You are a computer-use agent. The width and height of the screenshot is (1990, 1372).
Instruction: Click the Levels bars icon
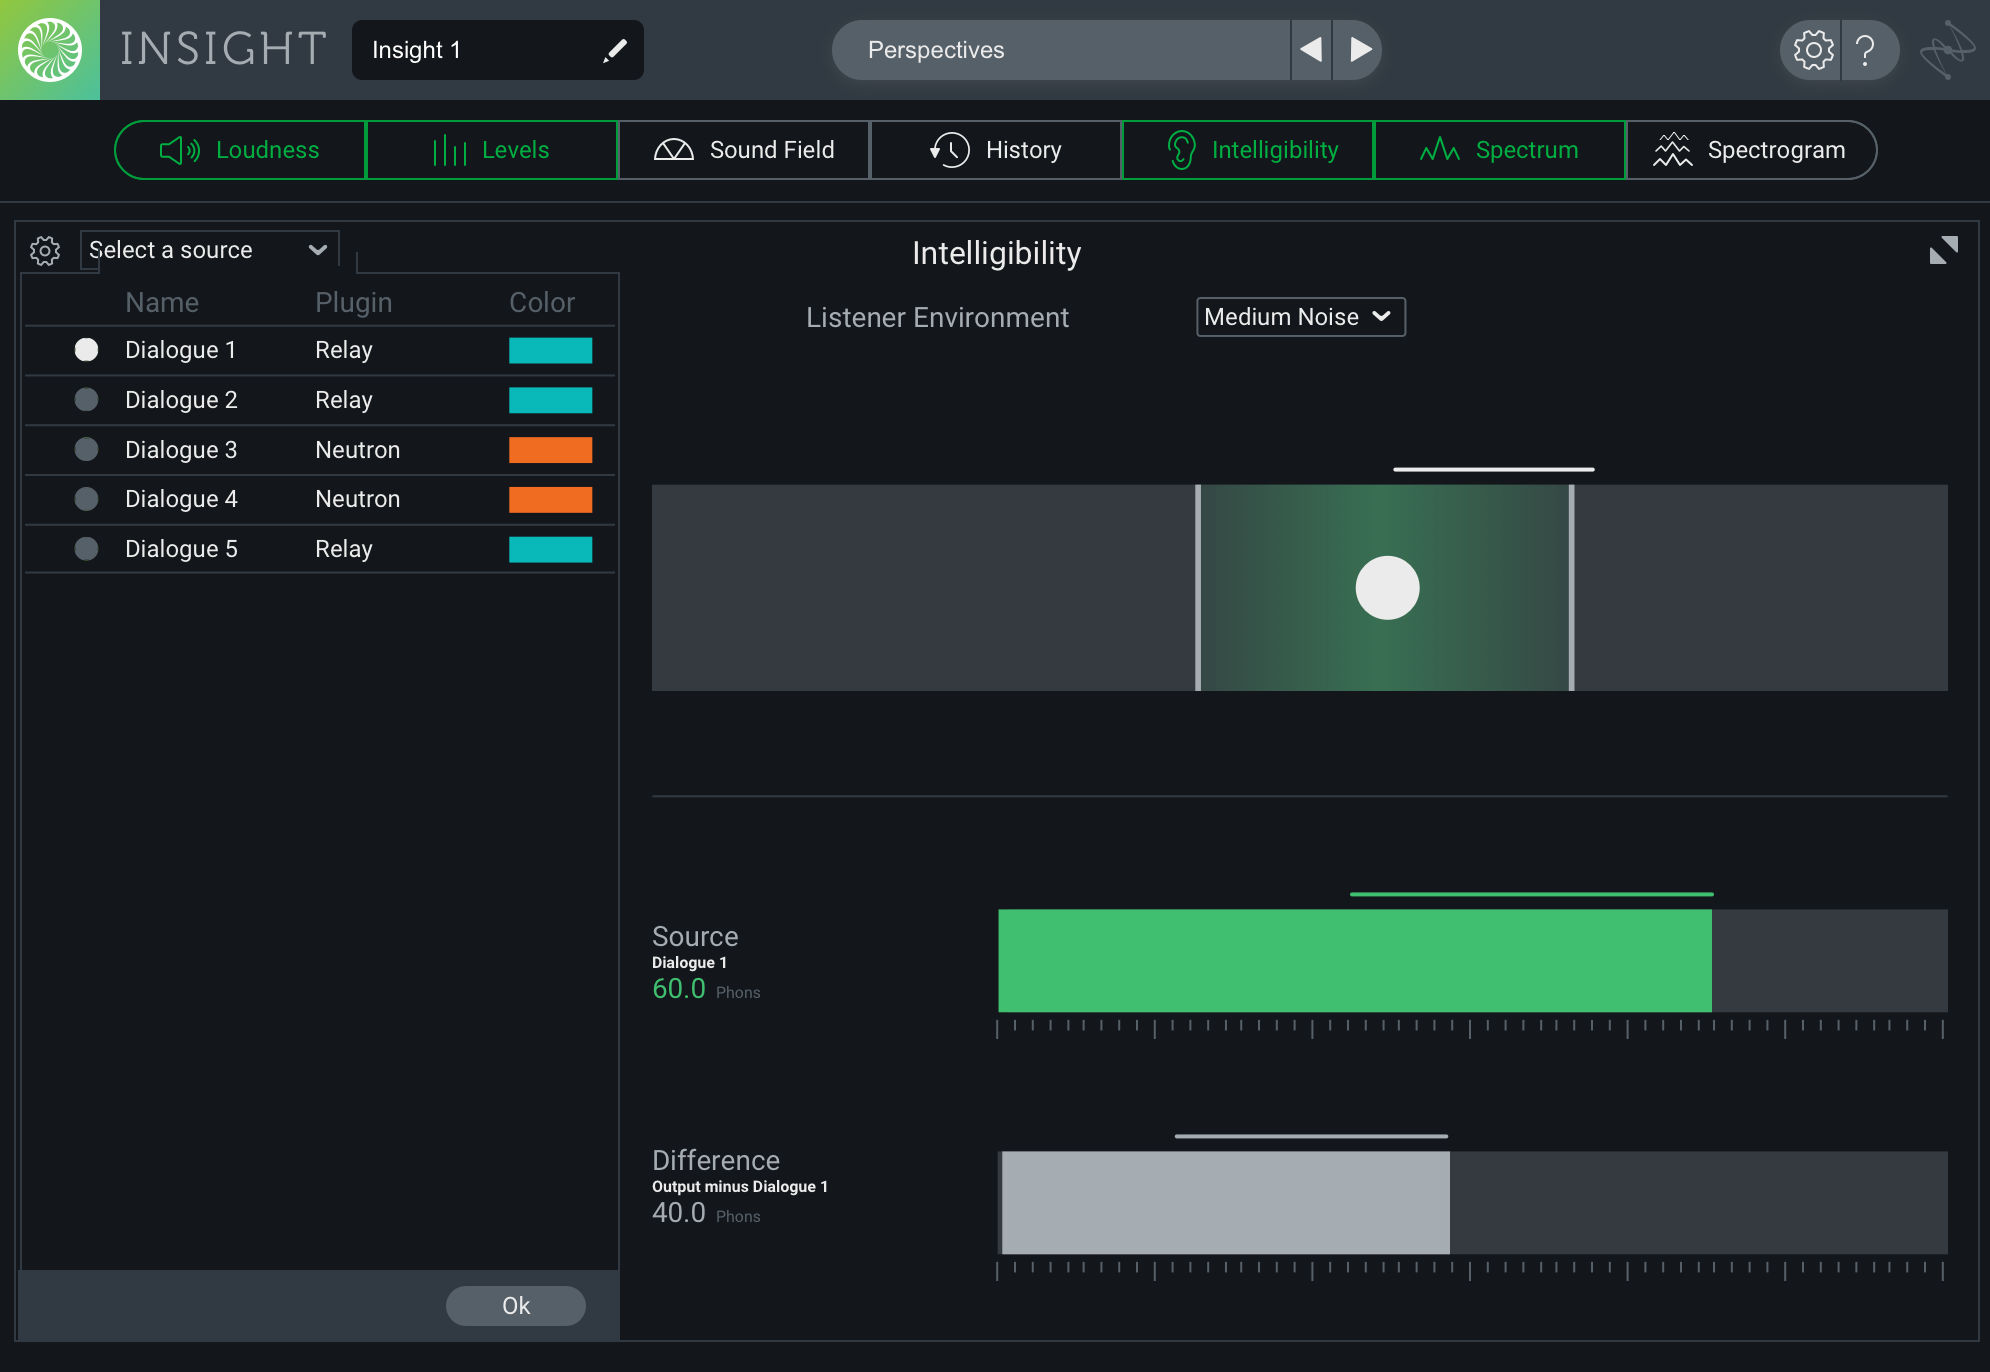point(450,151)
